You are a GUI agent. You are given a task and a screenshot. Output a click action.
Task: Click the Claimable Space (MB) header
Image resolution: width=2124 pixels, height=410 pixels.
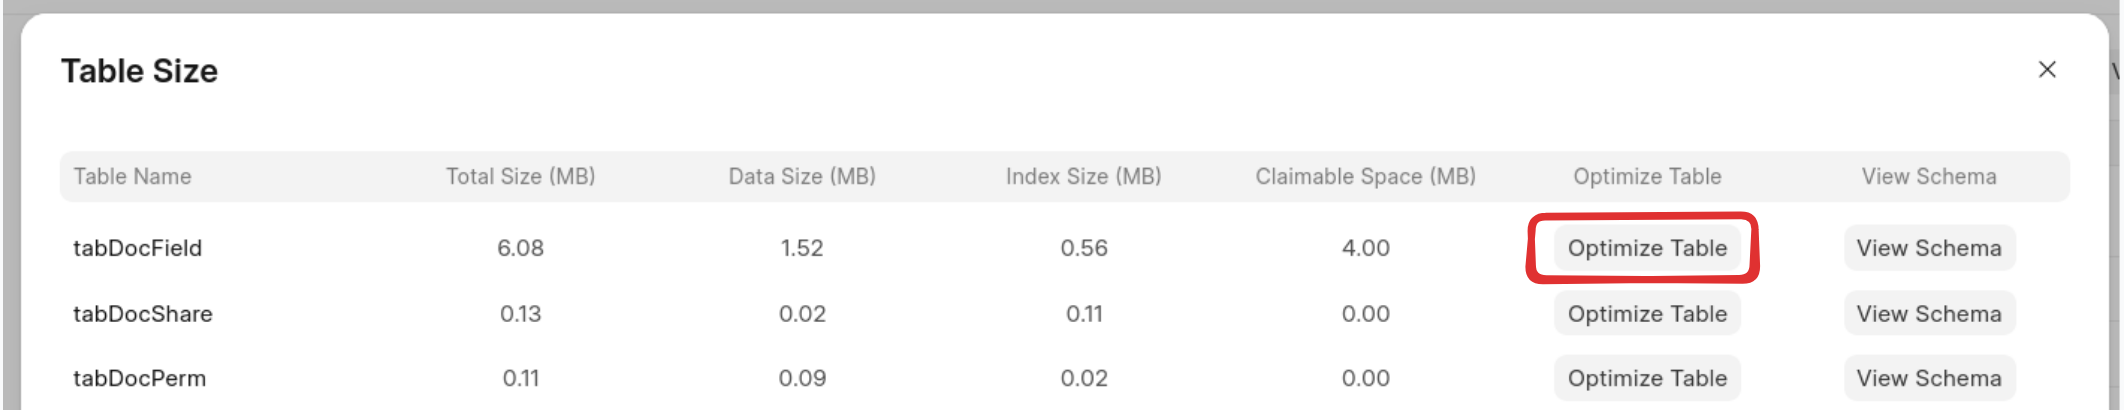[x=1365, y=177]
